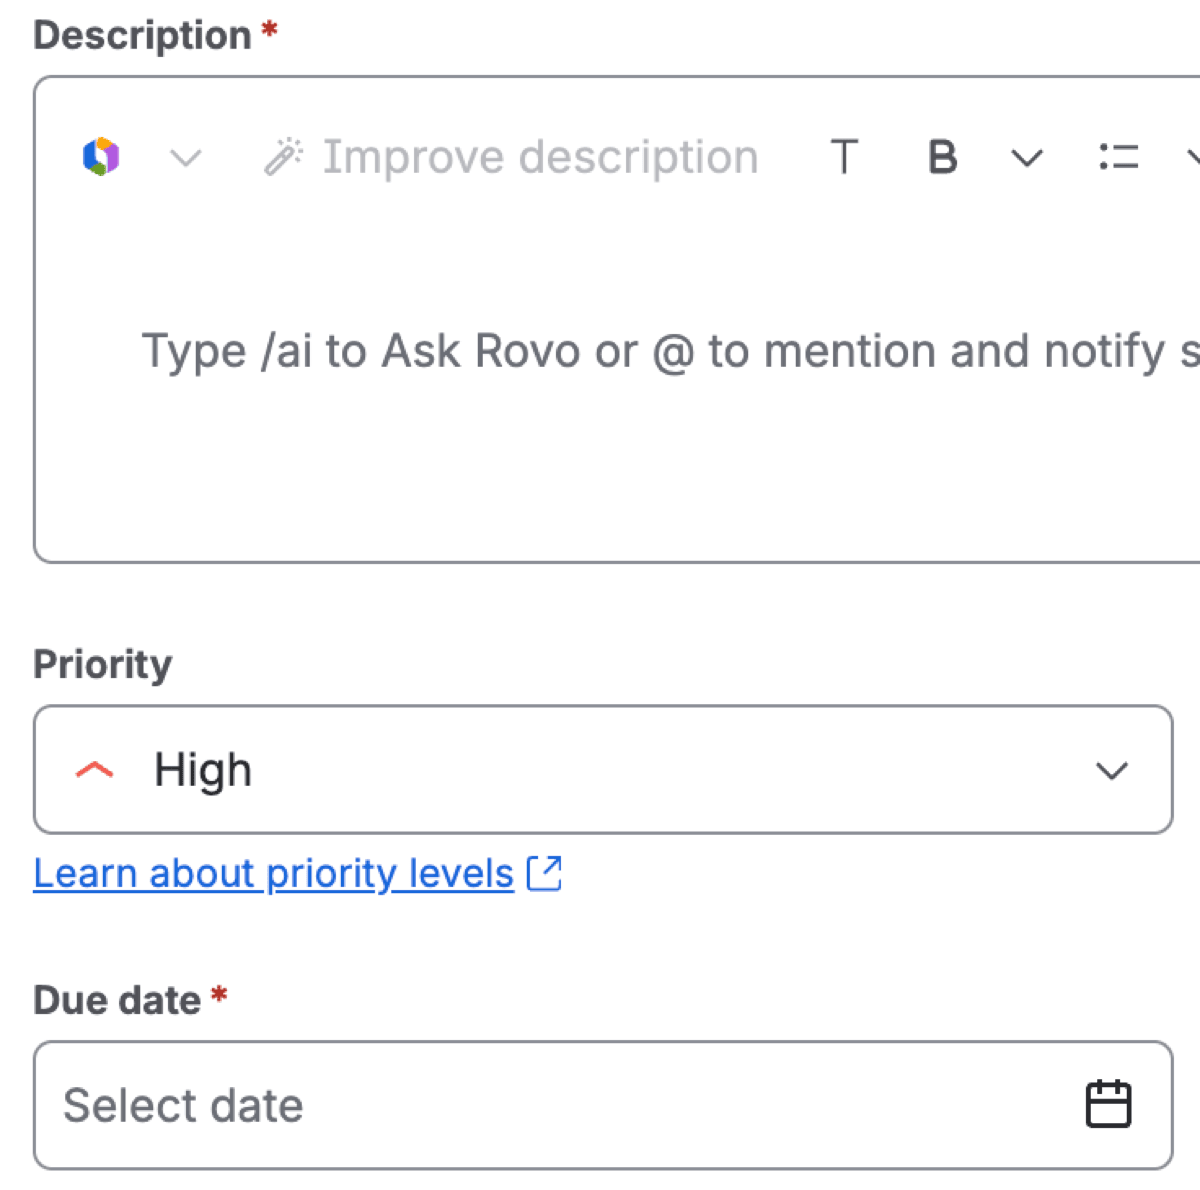This screenshot has width=1200, height=1190.
Task: Open the calendar picker icon
Action: [1108, 1104]
